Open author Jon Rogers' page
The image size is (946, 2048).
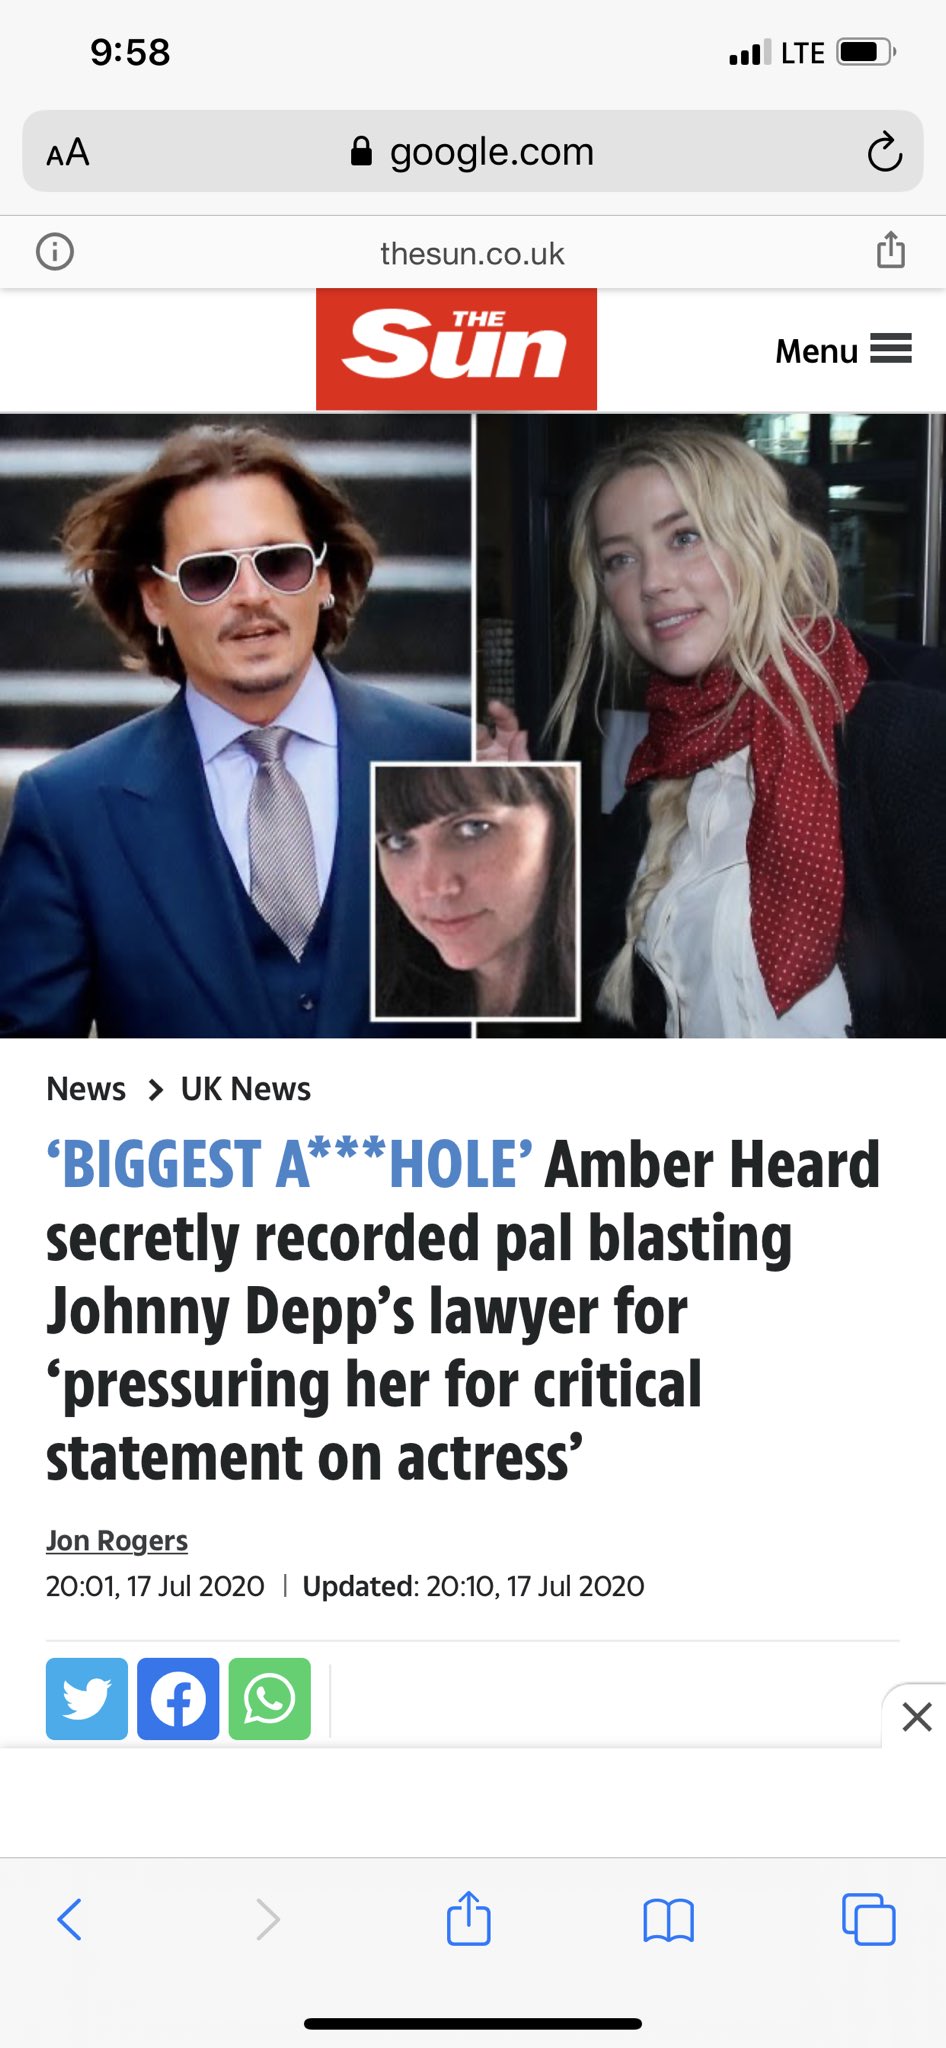pos(117,1541)
